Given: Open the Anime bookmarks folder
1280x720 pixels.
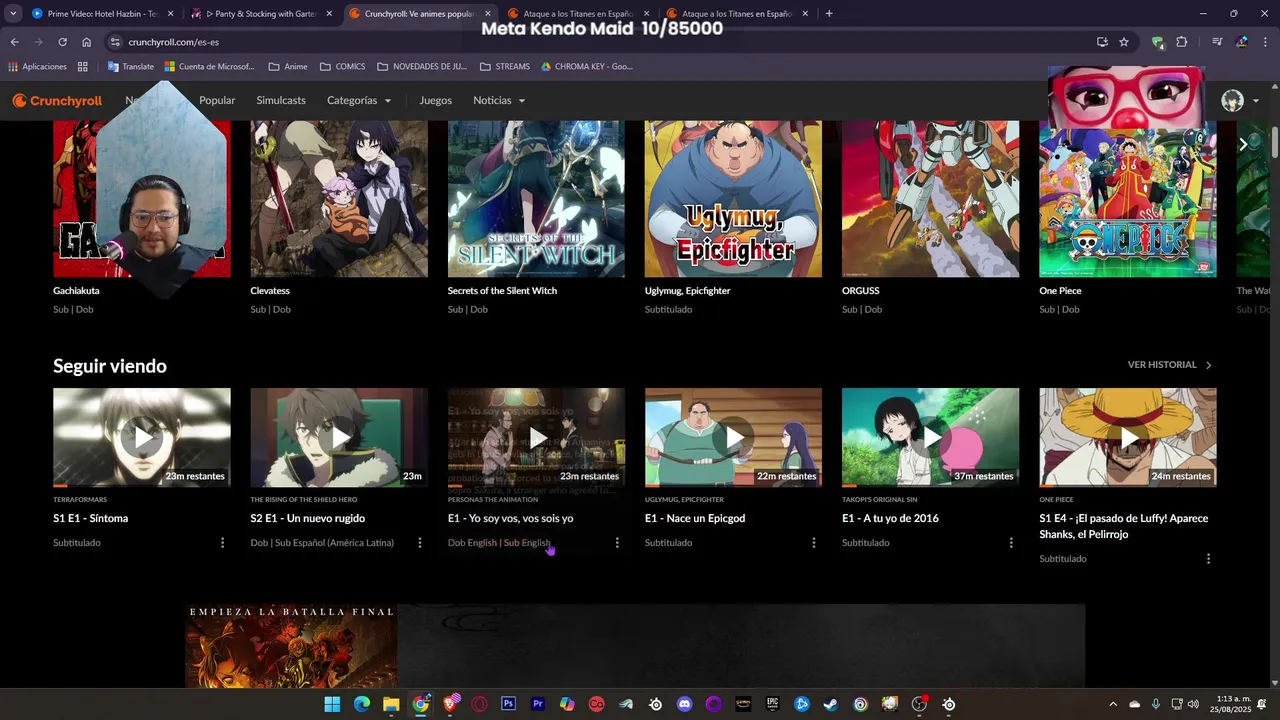Looking at the screenshot, I should [288, 67].
